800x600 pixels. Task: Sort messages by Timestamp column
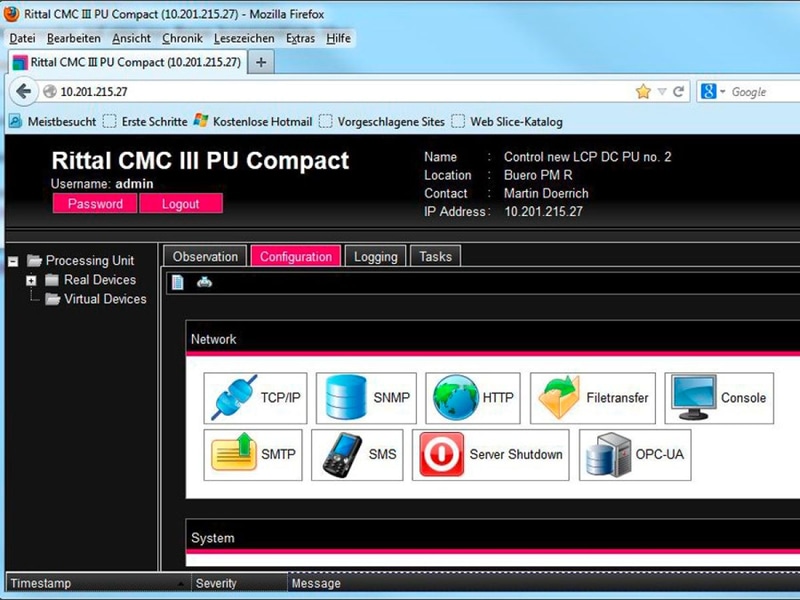(x=97, y=583)
